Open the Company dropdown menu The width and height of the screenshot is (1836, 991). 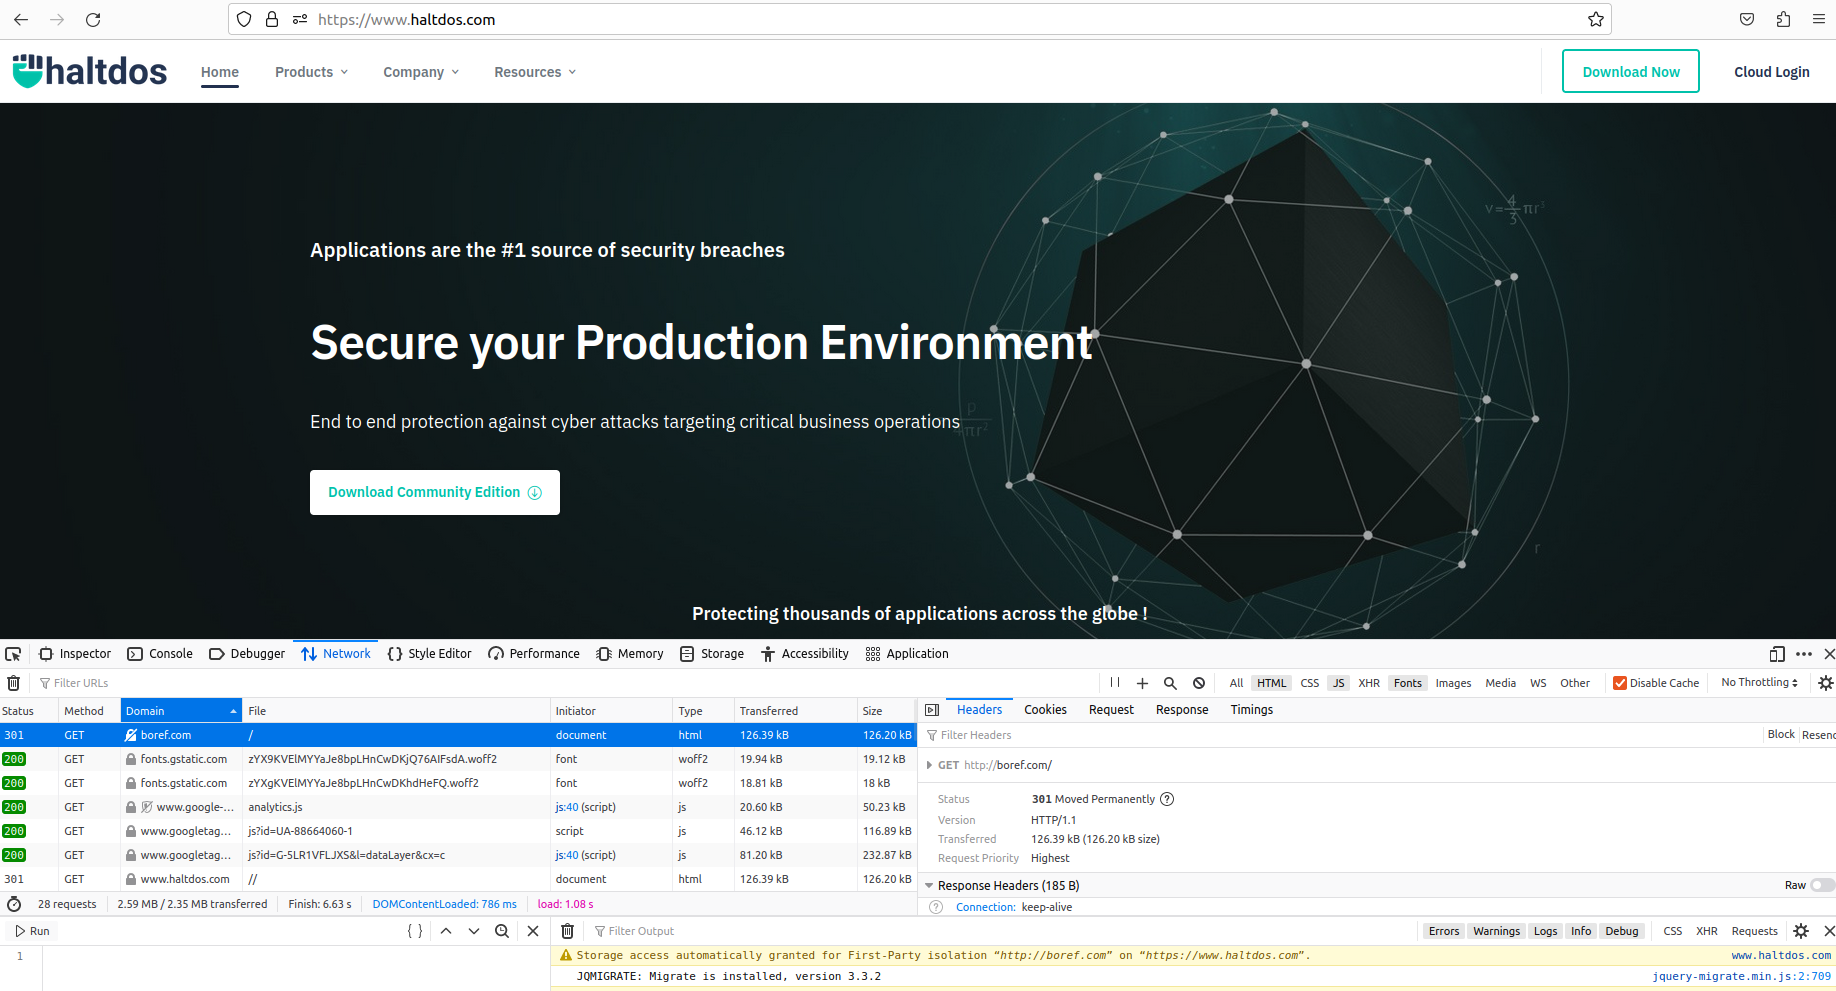tap(421, 72)
